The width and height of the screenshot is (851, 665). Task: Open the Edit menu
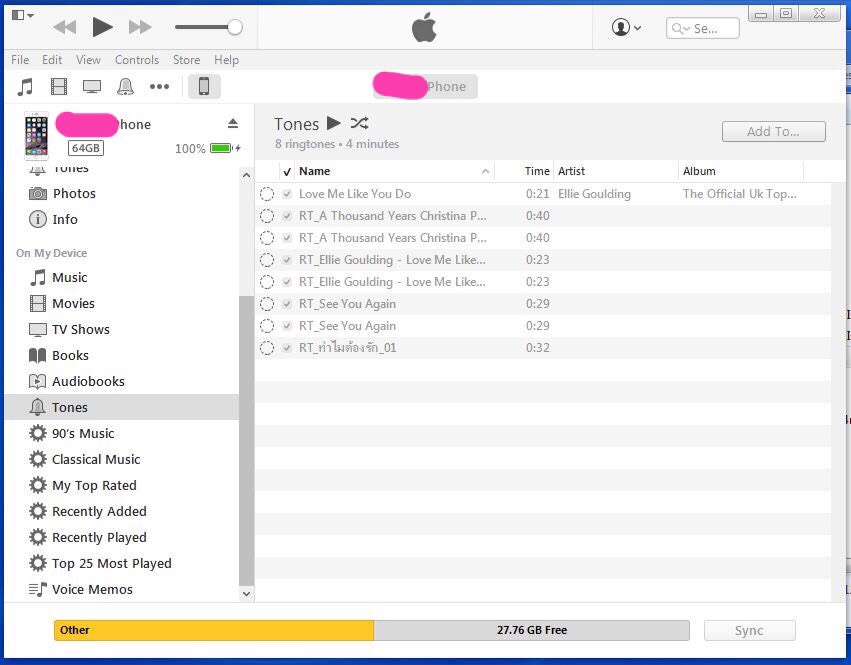[52, 60]
